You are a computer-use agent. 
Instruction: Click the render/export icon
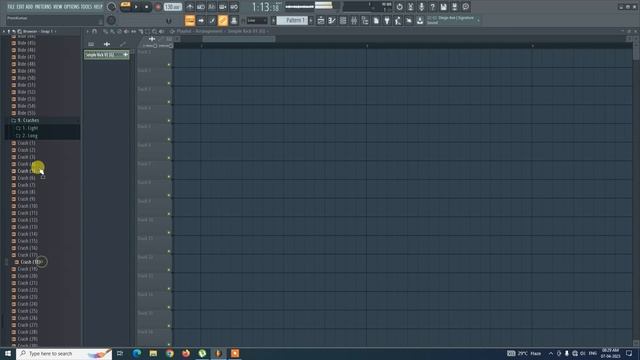pyautogui.click(x=455, y=7)
